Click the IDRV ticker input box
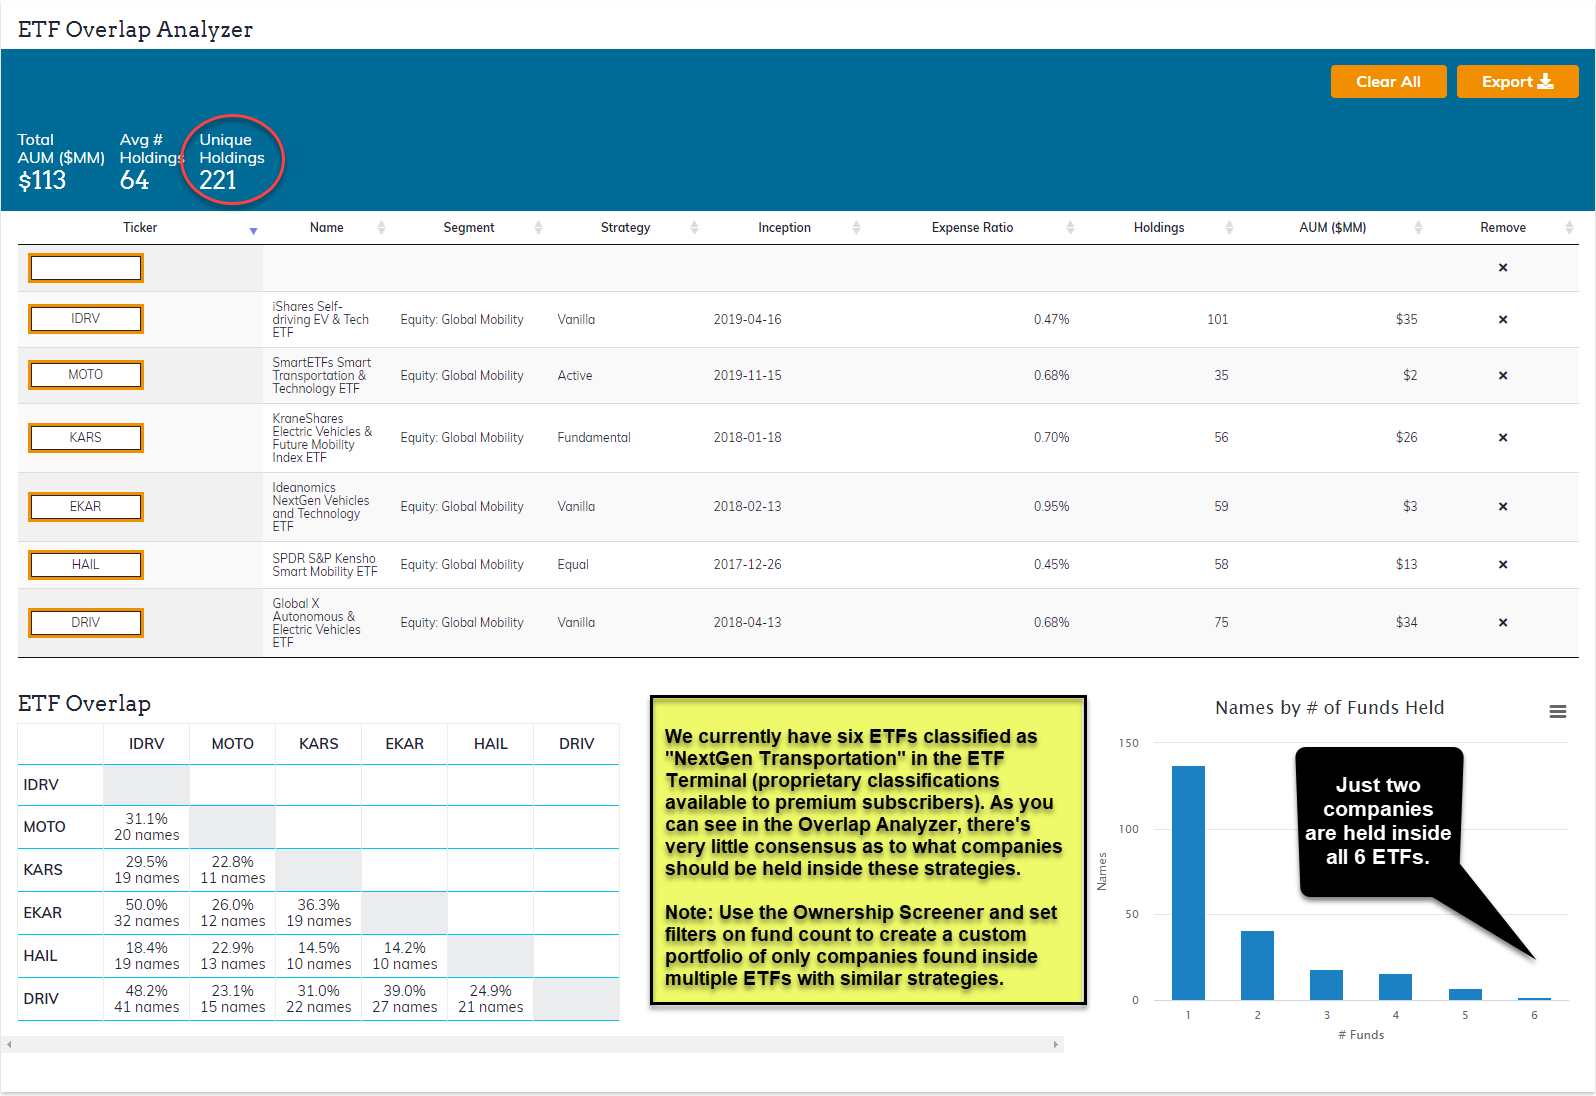Image resolution: width=1596 pixels, height=1096 pixels. (x=86, y=319)
